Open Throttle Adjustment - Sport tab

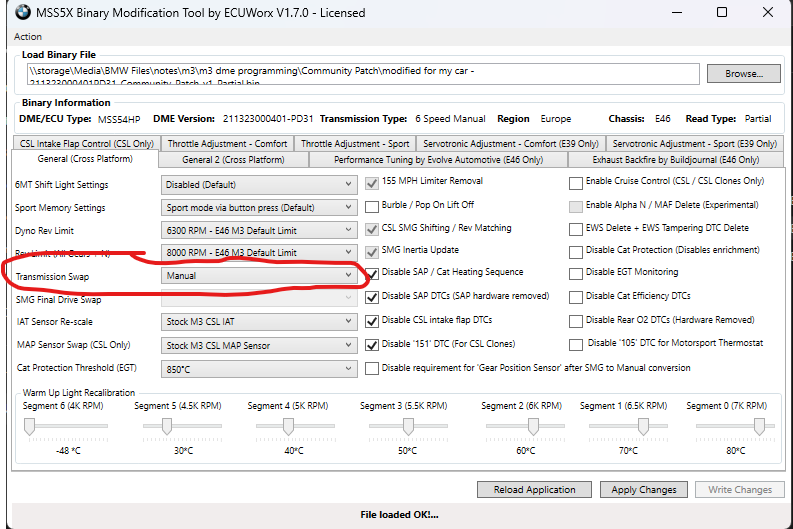tap(355, 144)
